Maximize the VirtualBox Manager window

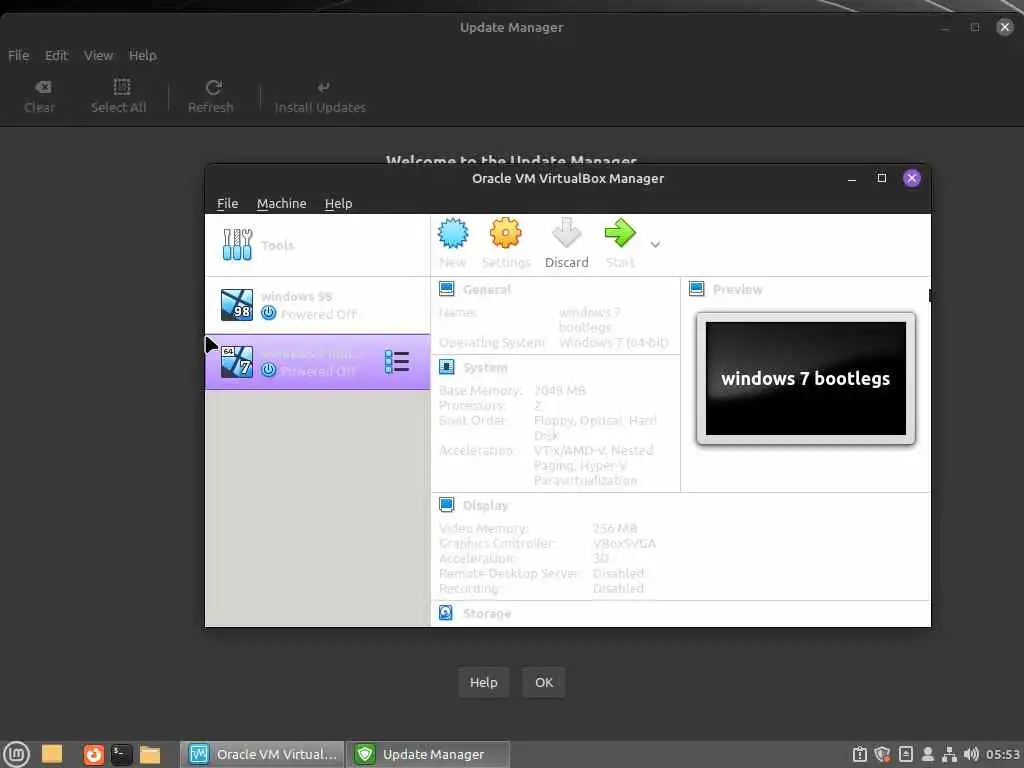882,178
